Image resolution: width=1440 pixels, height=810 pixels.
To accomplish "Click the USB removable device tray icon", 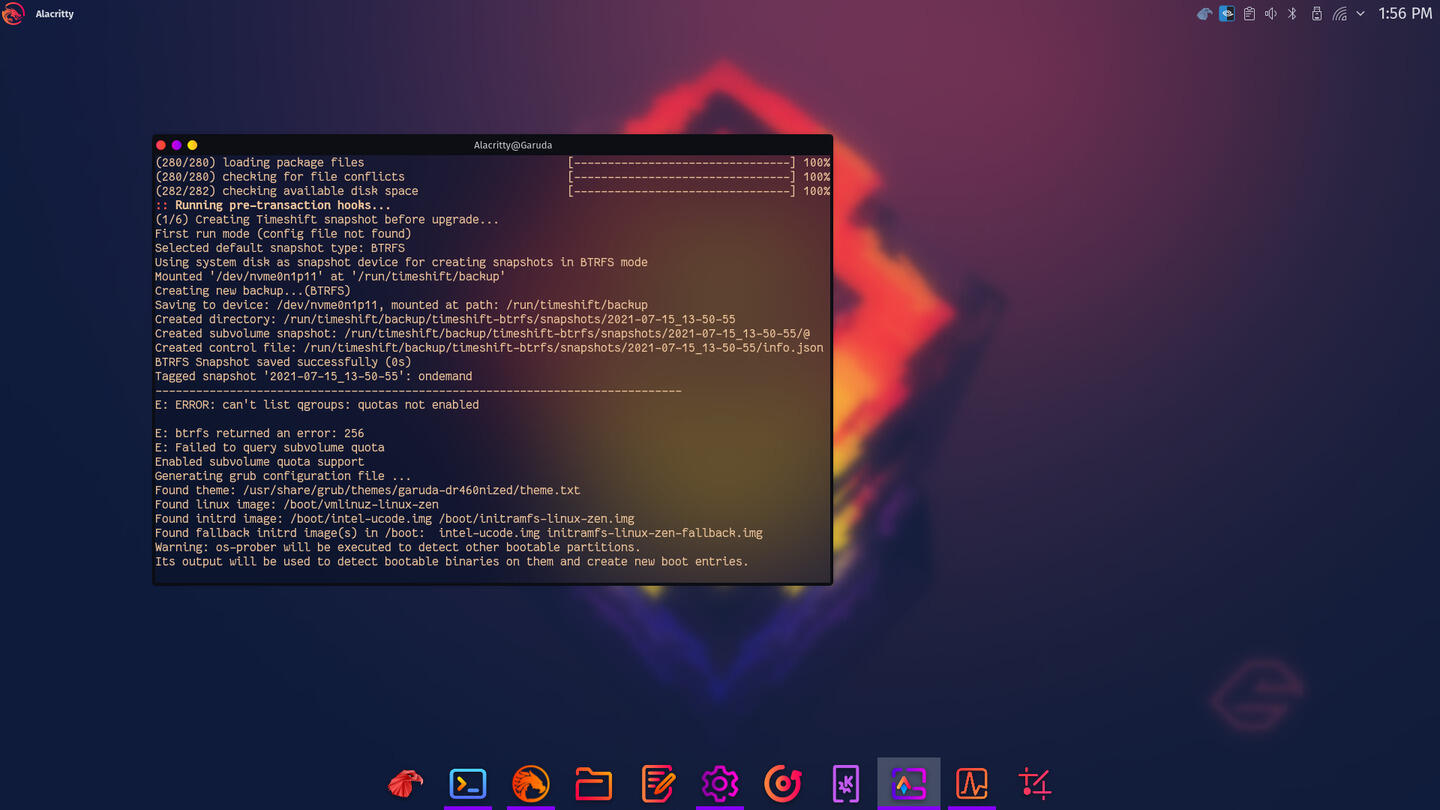I will 1316,14.
